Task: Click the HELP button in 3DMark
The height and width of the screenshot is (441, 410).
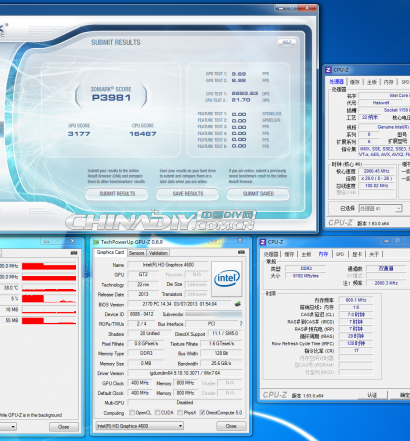Action: click(287, 42)
